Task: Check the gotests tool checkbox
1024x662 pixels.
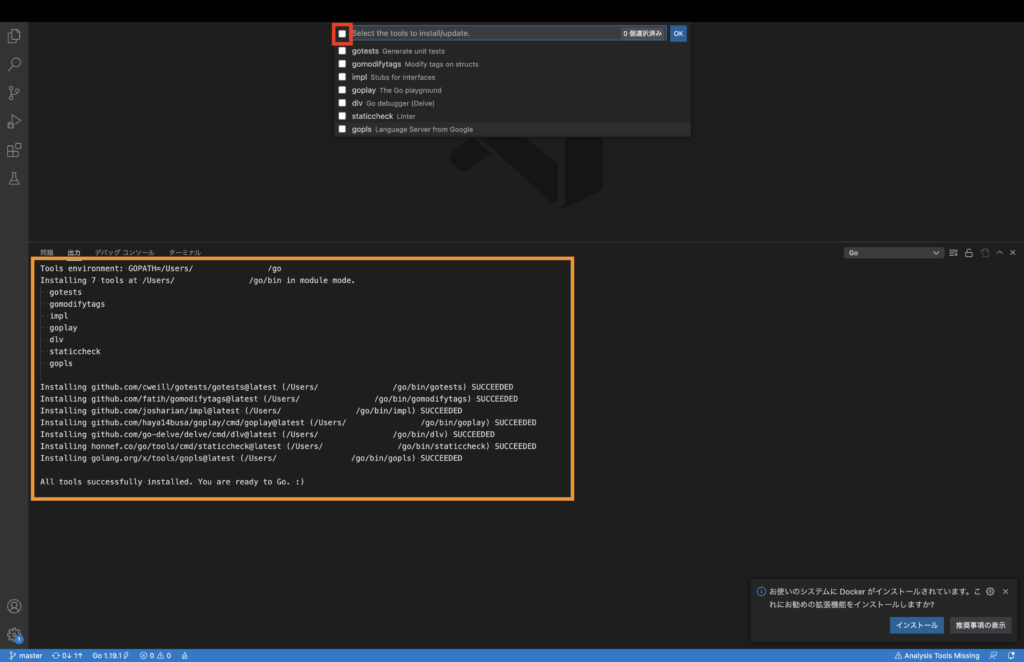Action: (342, 51)
